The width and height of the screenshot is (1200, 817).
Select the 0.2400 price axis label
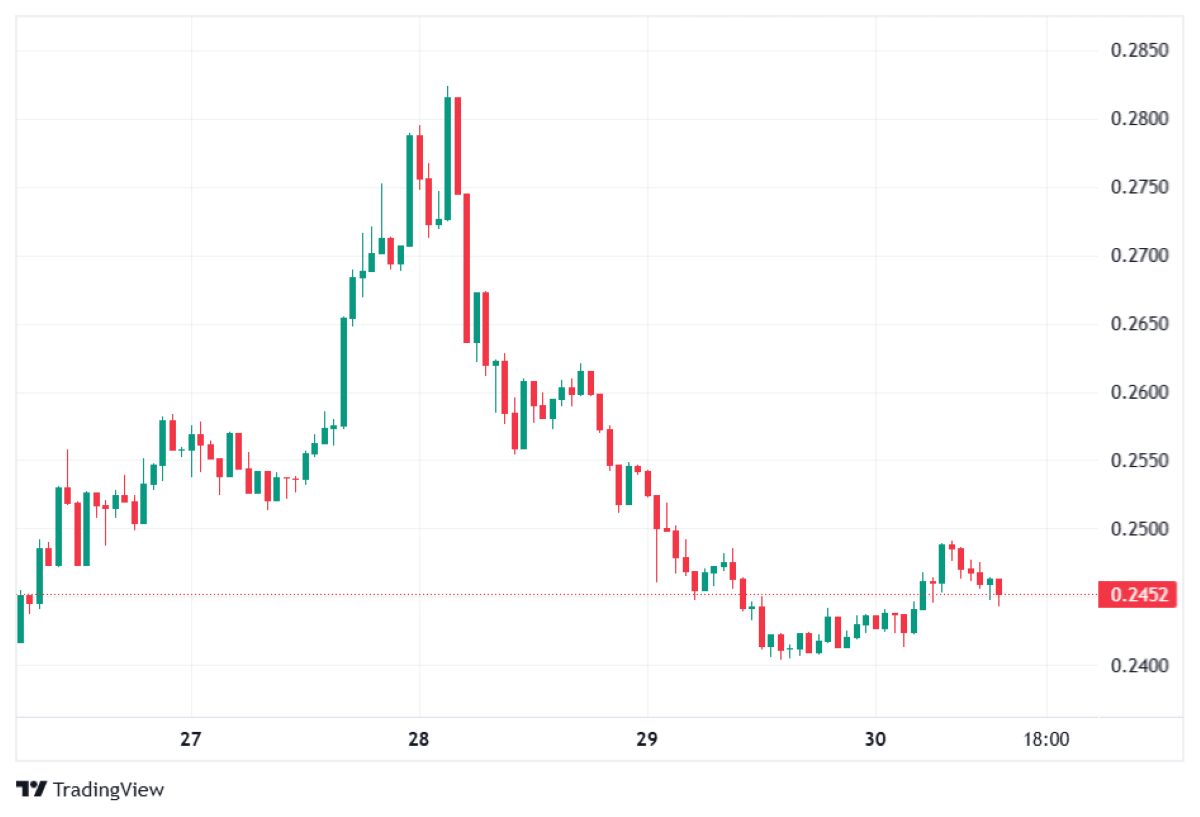[1139, 665]
